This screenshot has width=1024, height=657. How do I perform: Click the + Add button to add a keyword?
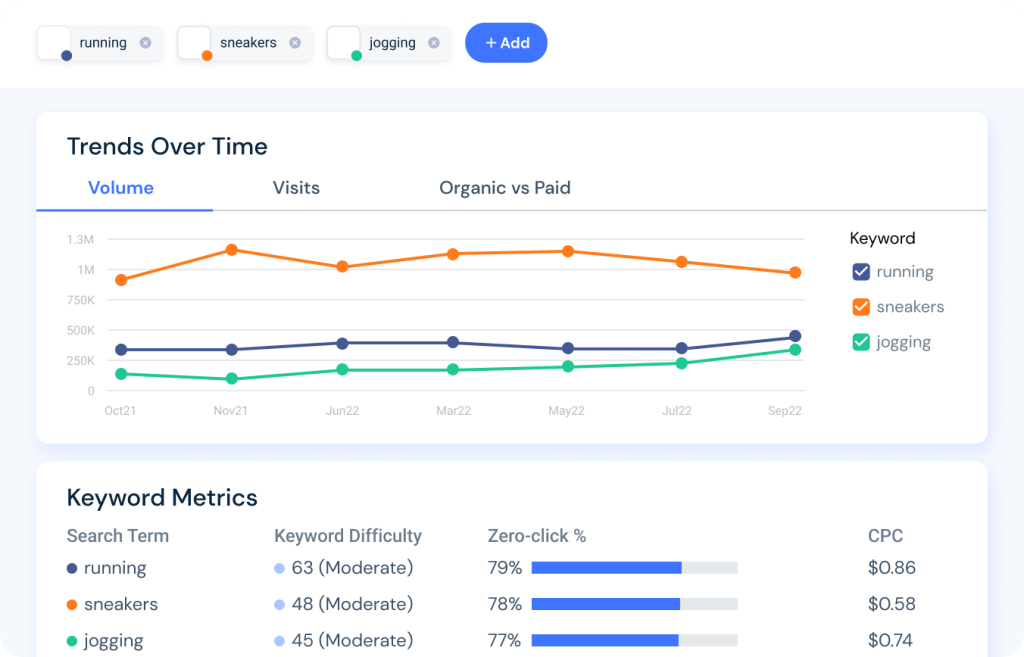(x=506, y=43)
